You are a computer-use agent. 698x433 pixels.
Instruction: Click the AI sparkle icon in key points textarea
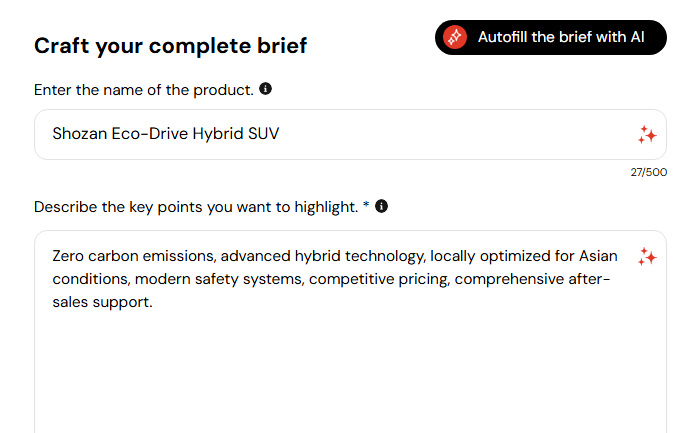(x=647, y=257)
